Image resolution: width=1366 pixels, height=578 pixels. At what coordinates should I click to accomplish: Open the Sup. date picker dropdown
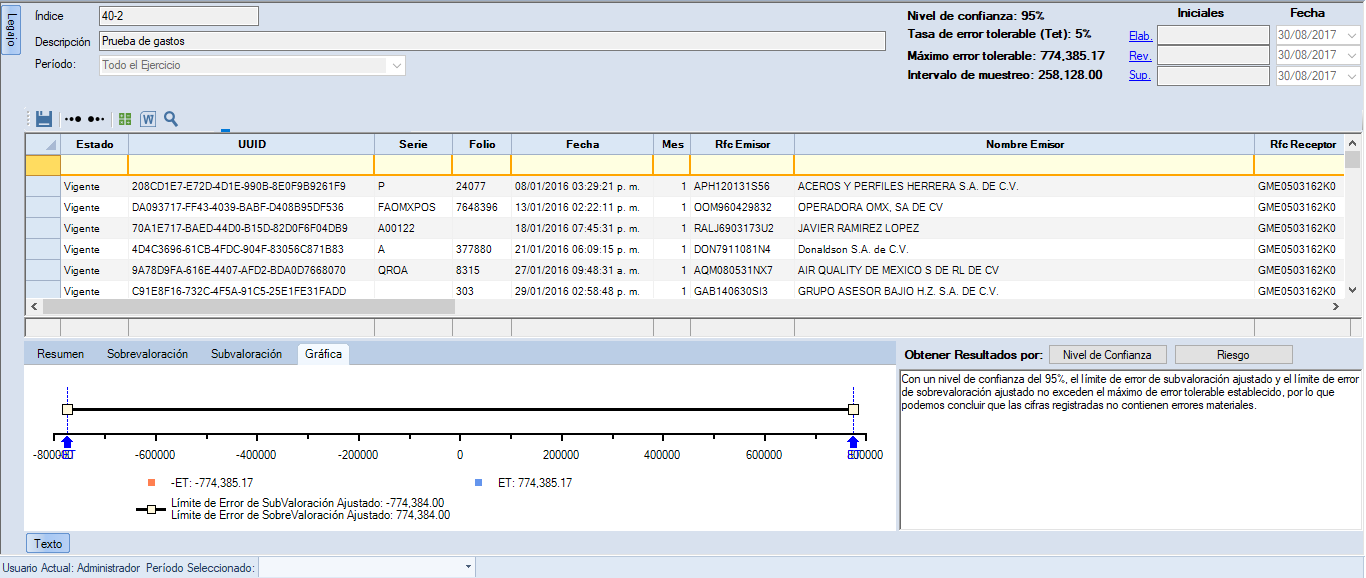coord(1353,76)
